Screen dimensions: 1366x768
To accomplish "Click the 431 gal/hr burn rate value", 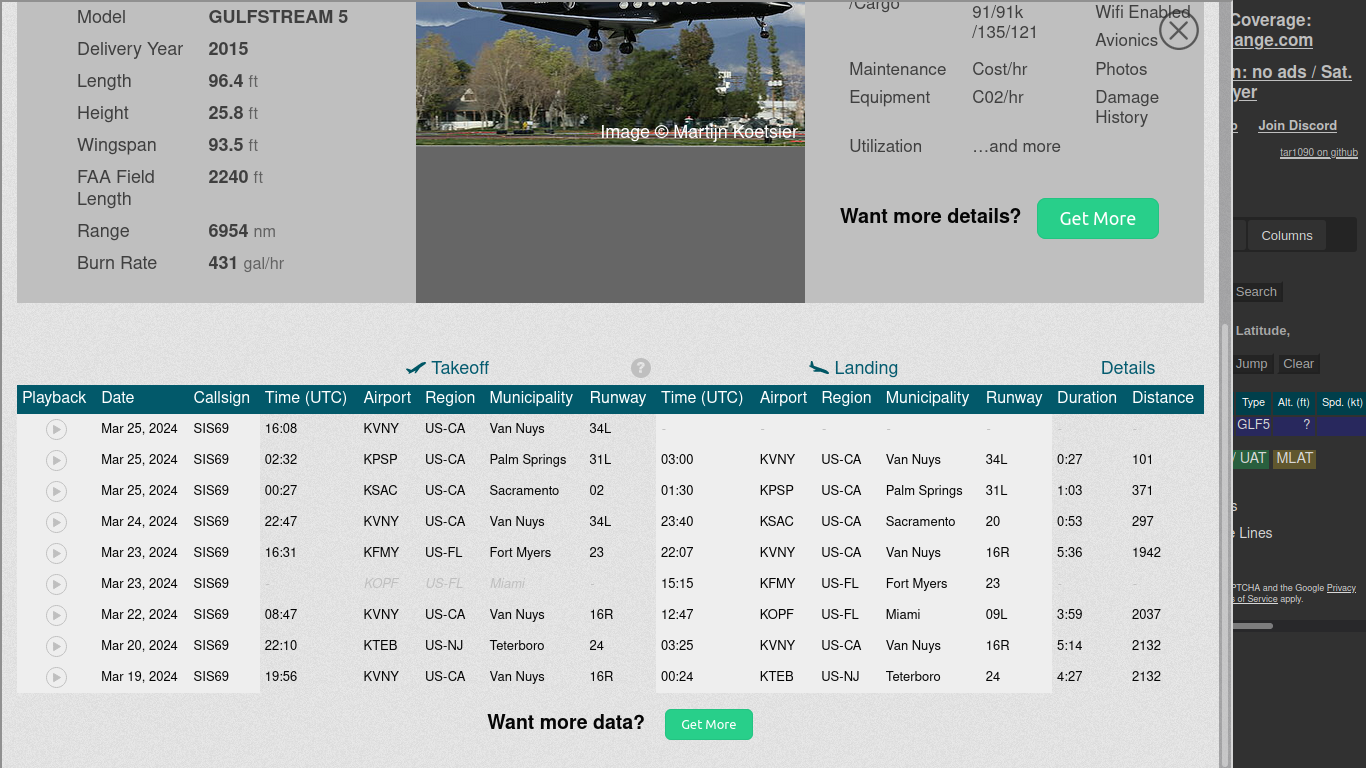I will (x=246, y=263).
